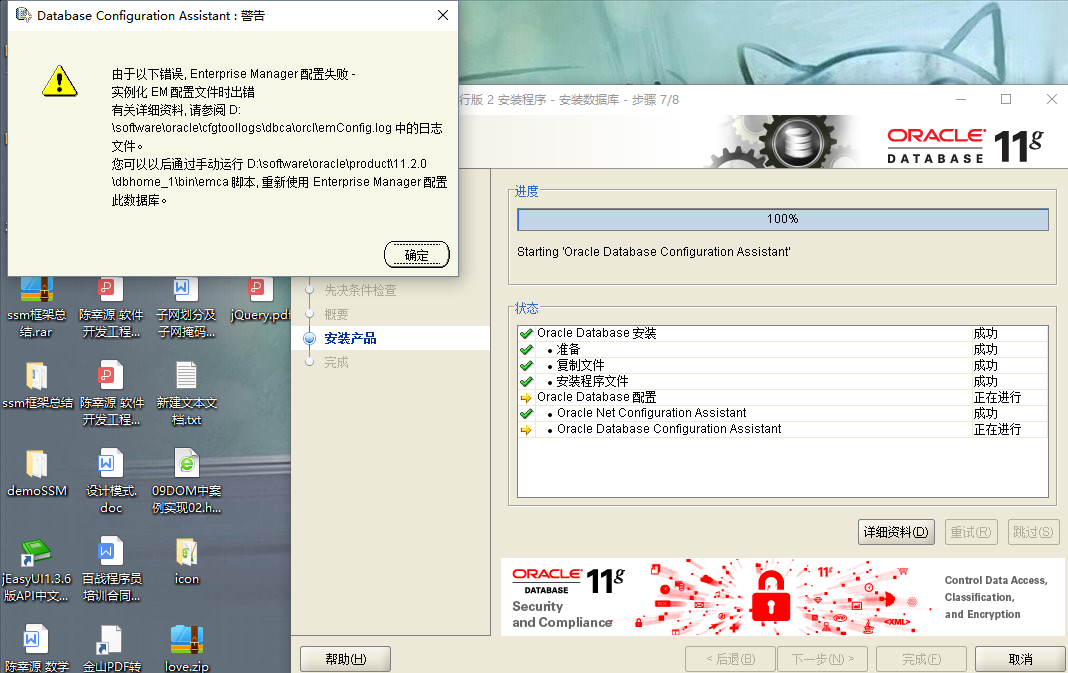Select the Oracle Database 安装 status row
The height and width of the screenshot is (673, 1068).
coord(783,334)
